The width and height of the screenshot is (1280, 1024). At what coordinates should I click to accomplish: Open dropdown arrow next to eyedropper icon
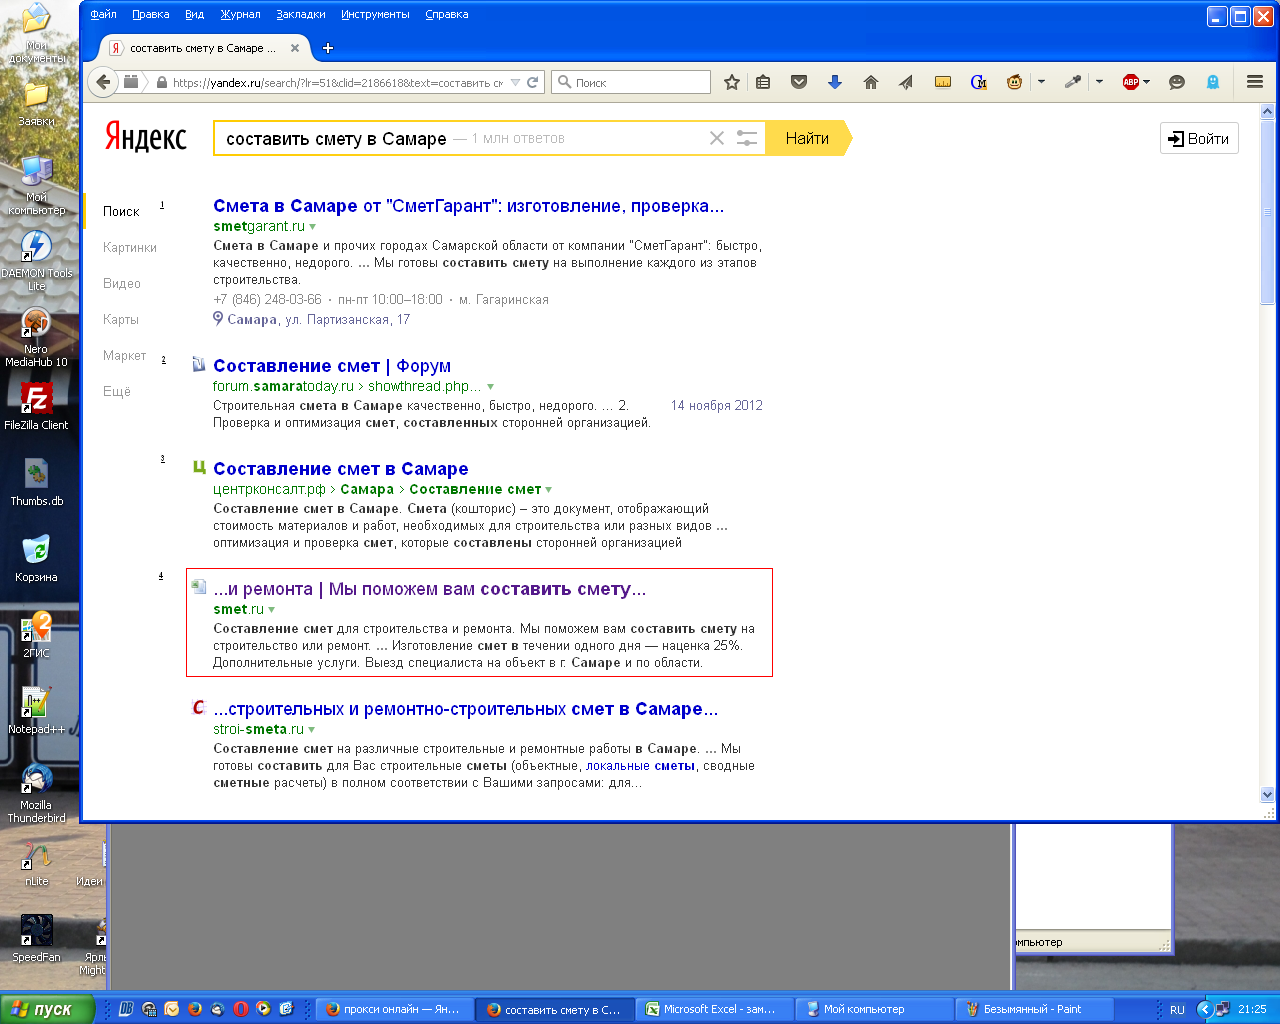point(1099,82)
